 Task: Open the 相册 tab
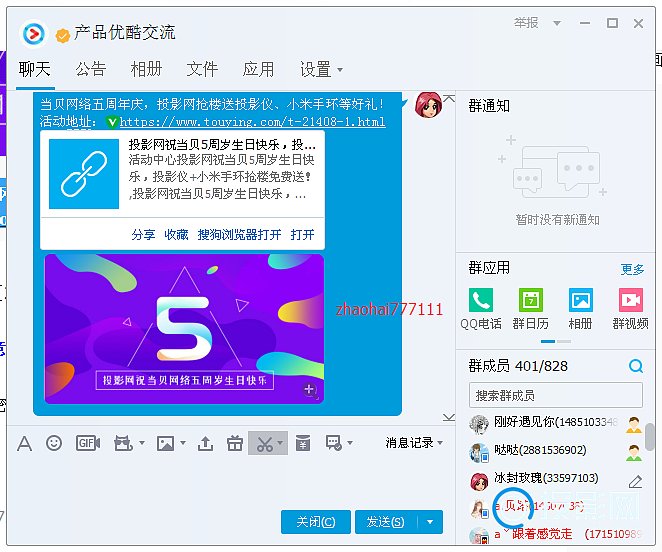[146, 69]
